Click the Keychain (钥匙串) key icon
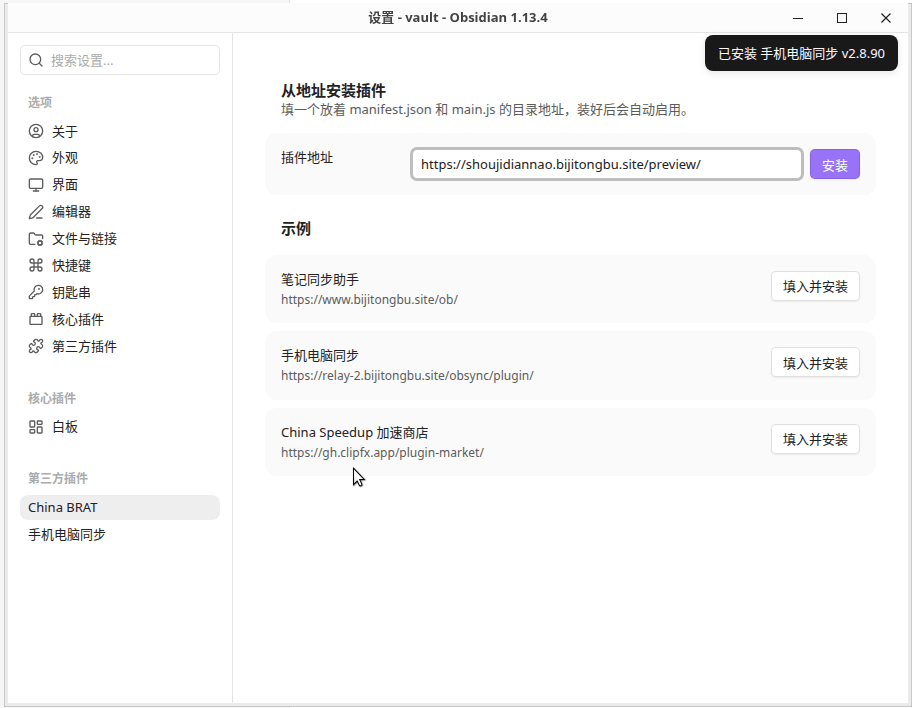The height and width of the screenshot is (708, 912). click(36, 293)
